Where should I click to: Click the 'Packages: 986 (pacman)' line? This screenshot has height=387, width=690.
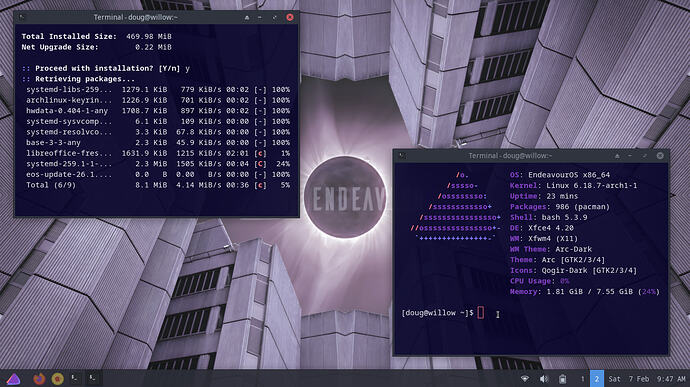(560, 206)
